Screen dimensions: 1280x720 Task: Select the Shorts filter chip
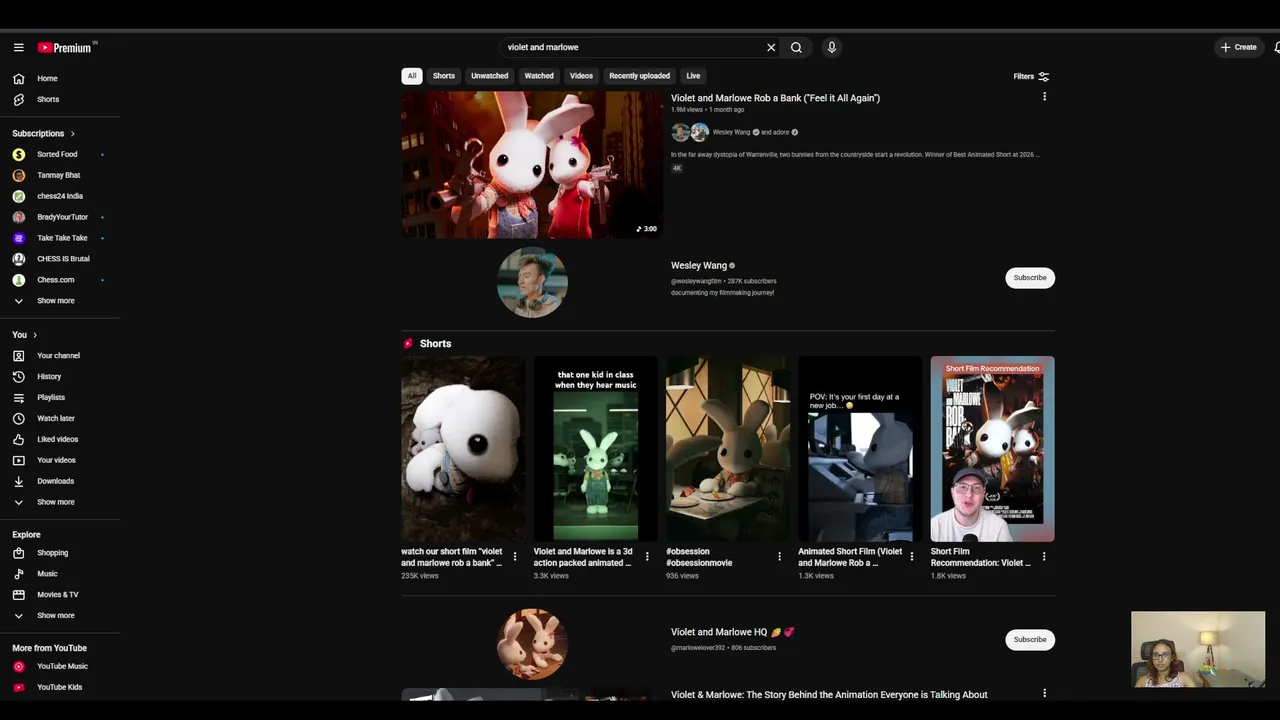(444, 76)
